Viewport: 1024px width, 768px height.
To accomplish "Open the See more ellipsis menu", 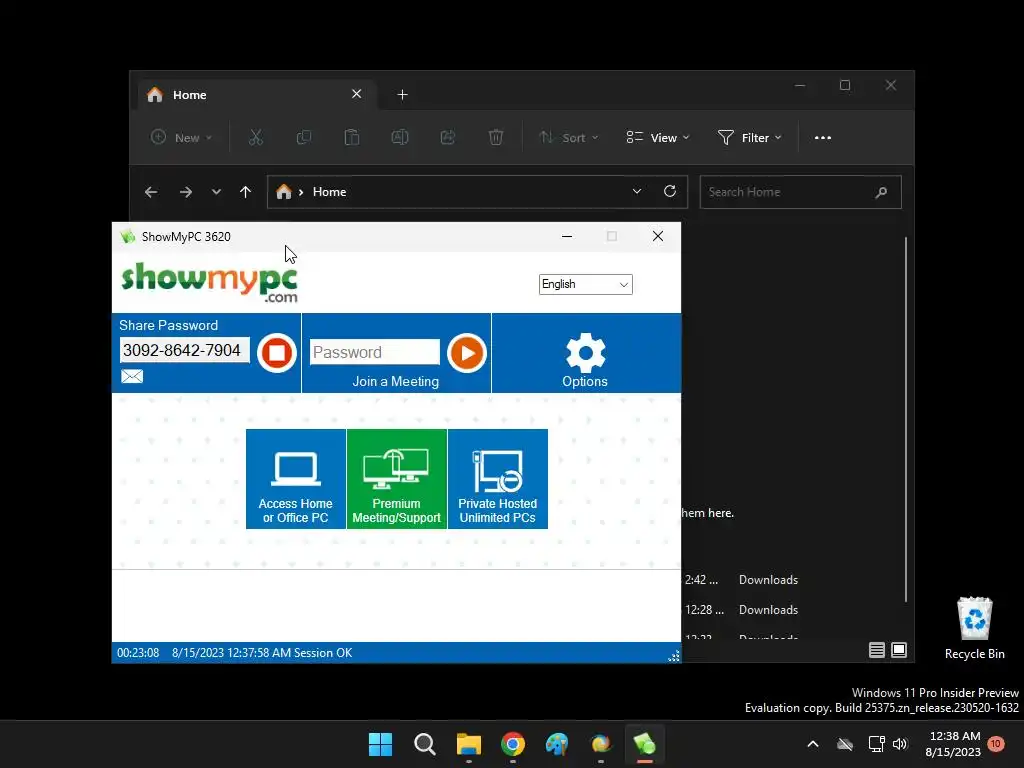I will pyautogui.click(x=823, y=138).
